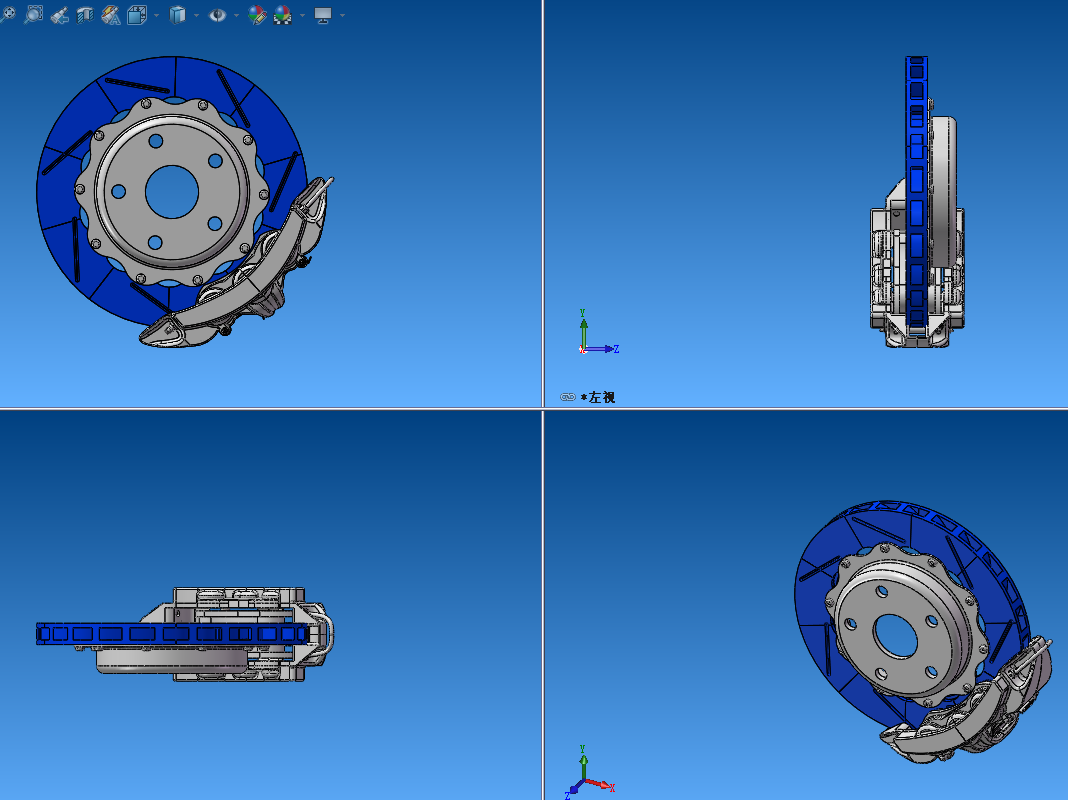Select the Zoom to Area tool
This screenshot has height=800, width=1068.
[33, 14]
